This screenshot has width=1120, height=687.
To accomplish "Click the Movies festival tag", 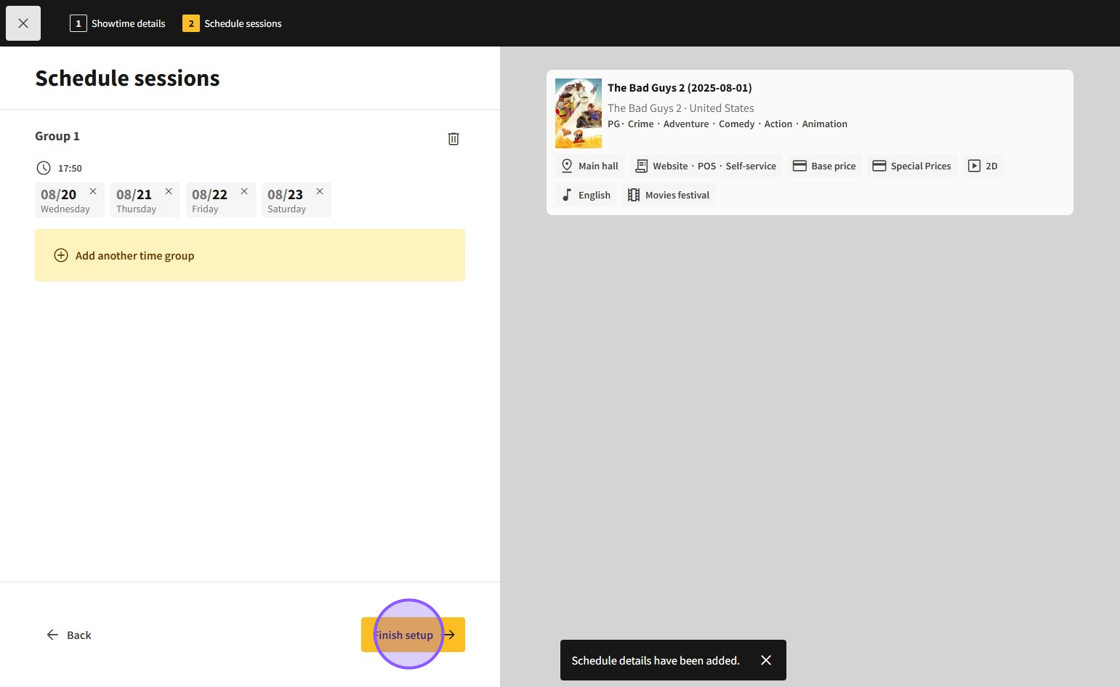I will pyautogui.click(x=668, y=195).
